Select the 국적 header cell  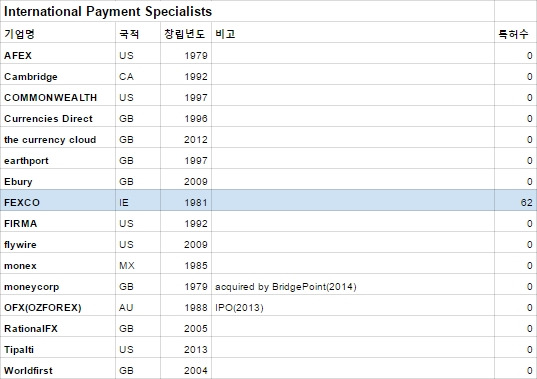(138, 34)
